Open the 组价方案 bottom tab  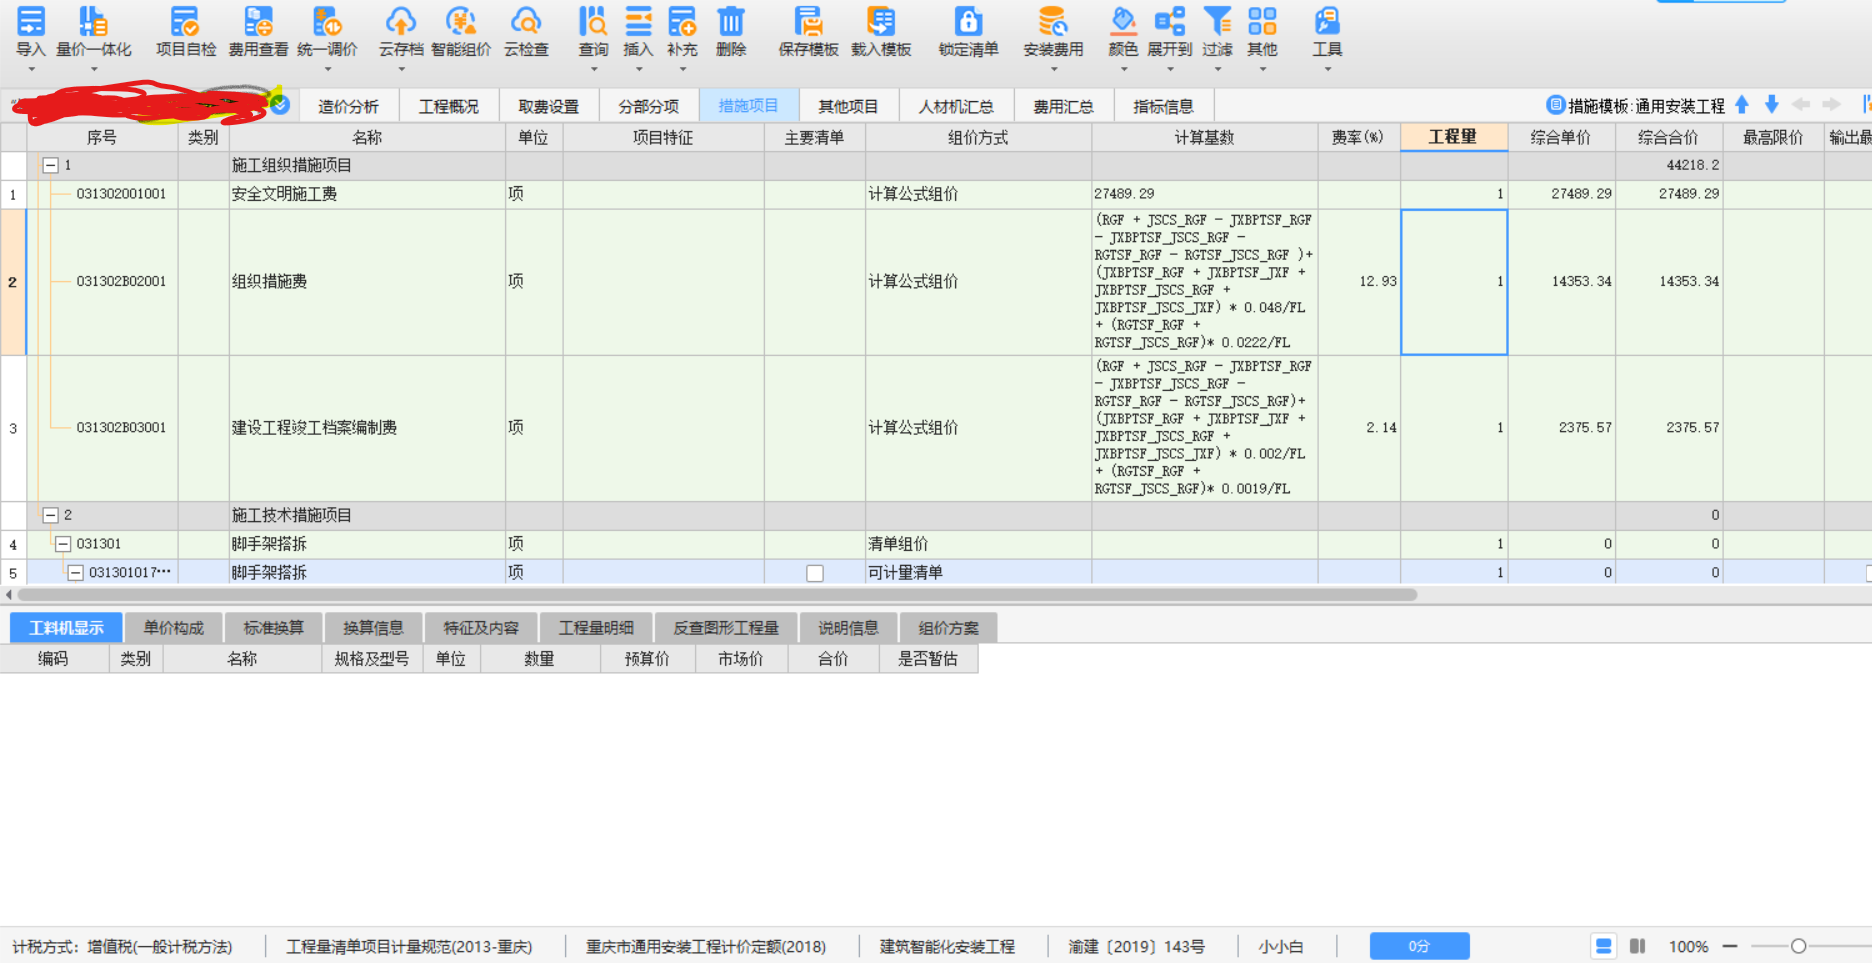pos(948,628)
